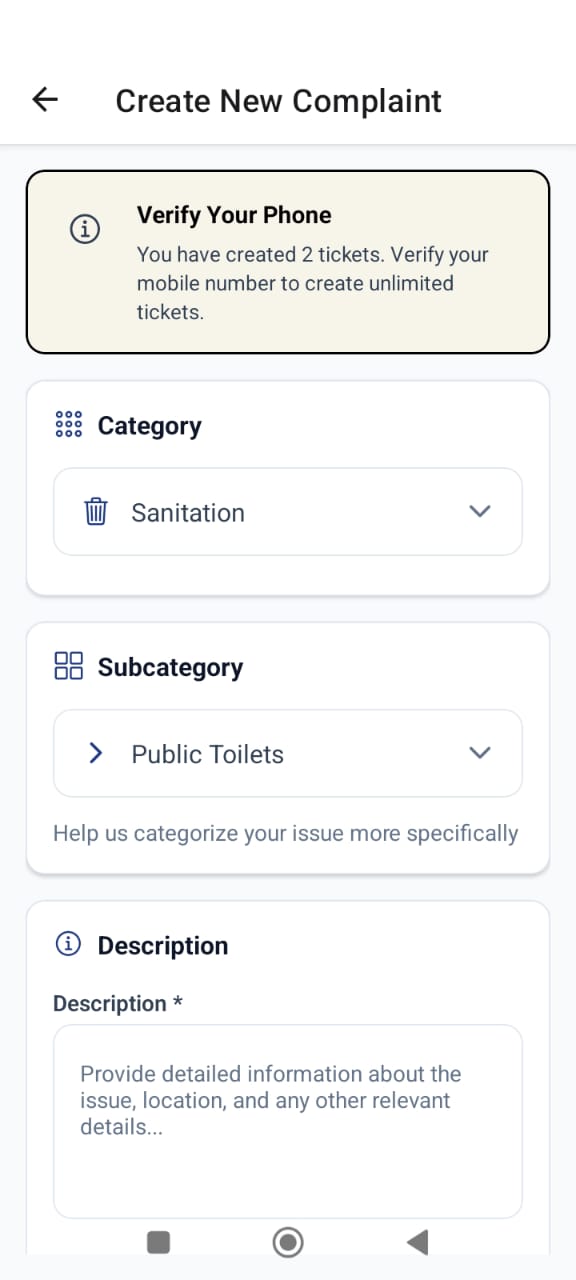Tap the Verify Your Phone notification card
This screenshot has width=576, height=1280.
pyautogui.click(x=288, y=260)
